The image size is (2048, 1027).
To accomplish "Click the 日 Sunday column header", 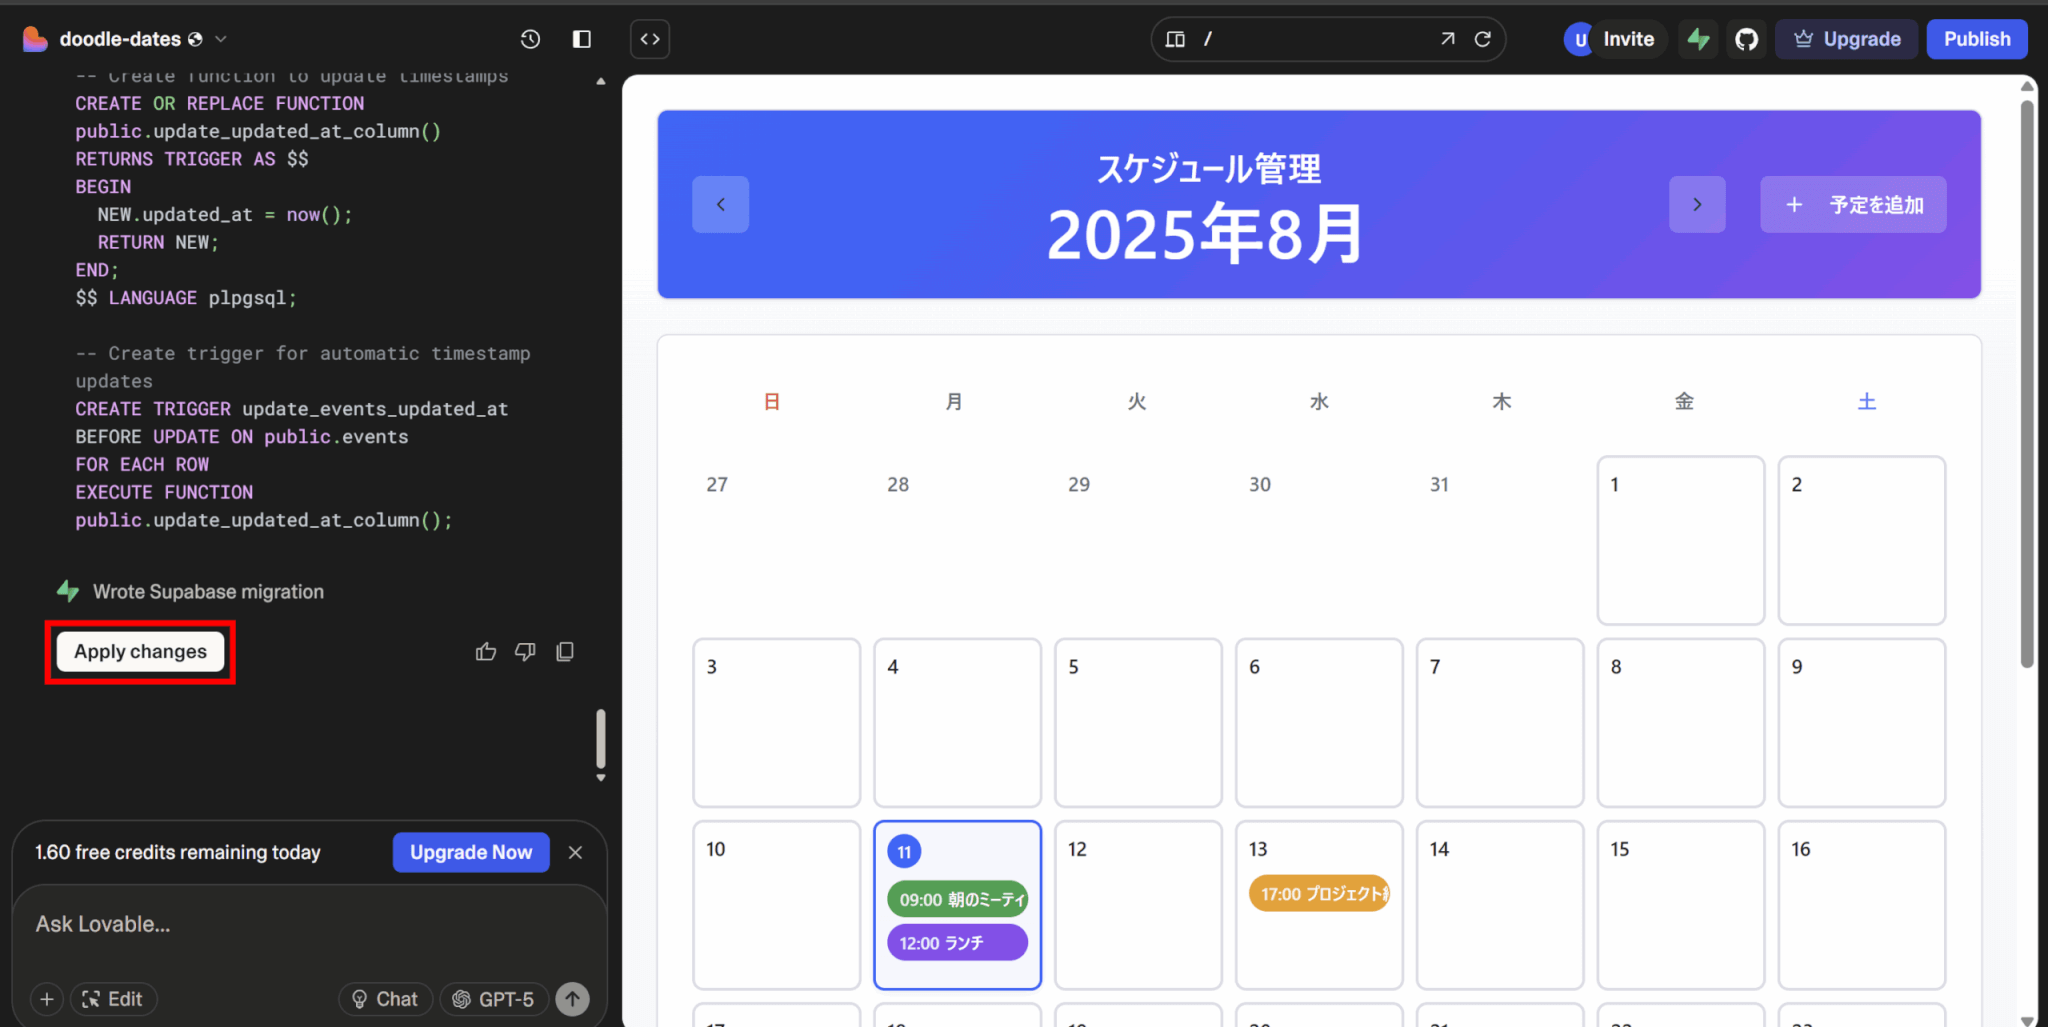I will tap(772, 402).
